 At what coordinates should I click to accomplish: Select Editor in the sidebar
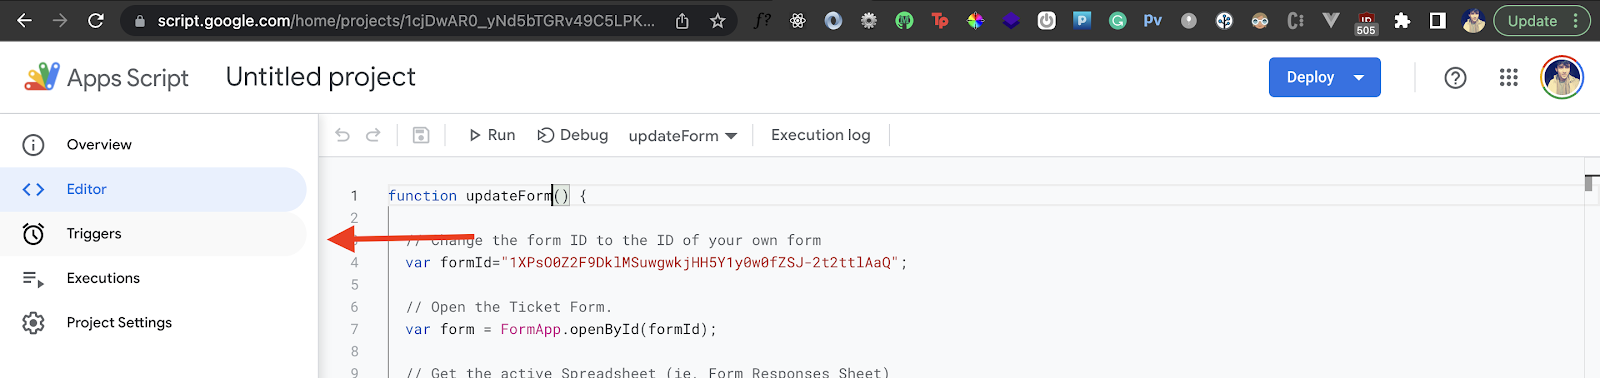pos(153,189)
